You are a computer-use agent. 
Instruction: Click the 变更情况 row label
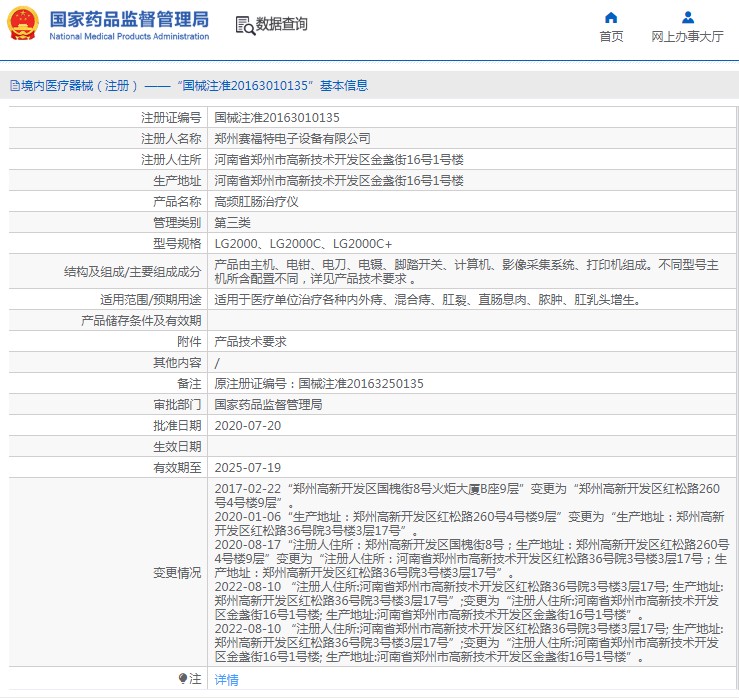tap(177, 573)
